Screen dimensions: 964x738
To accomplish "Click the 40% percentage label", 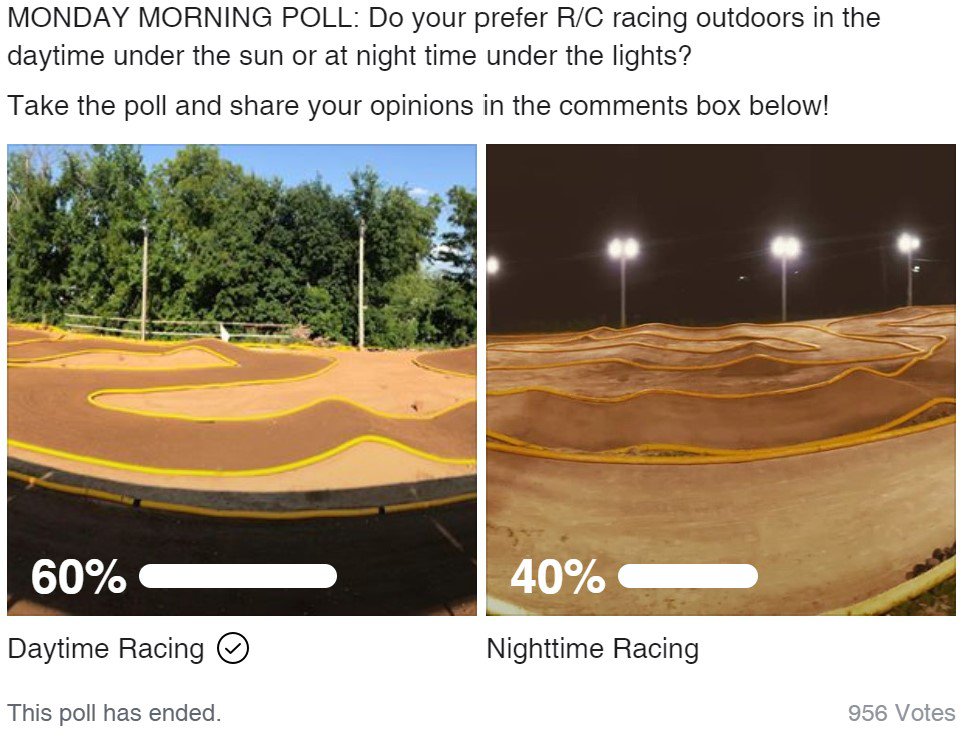I will point(557,577).
